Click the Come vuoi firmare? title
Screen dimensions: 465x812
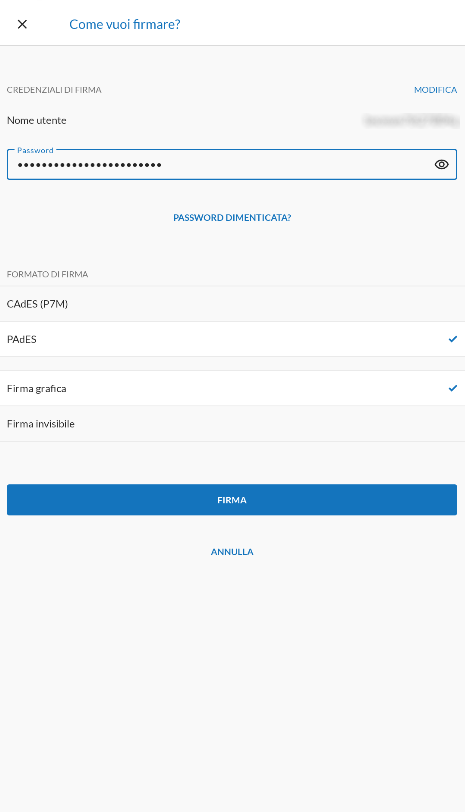[125, 24]
